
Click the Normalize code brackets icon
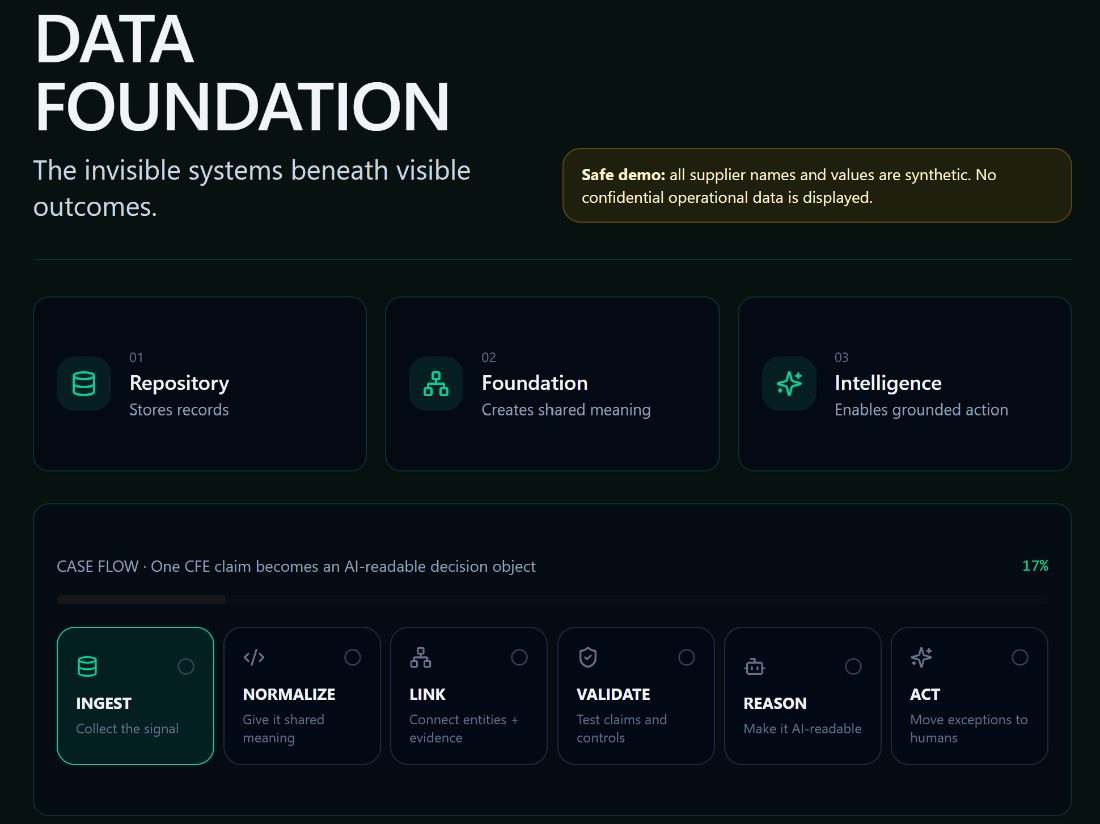pyautogui.click(x=254, y=657)
